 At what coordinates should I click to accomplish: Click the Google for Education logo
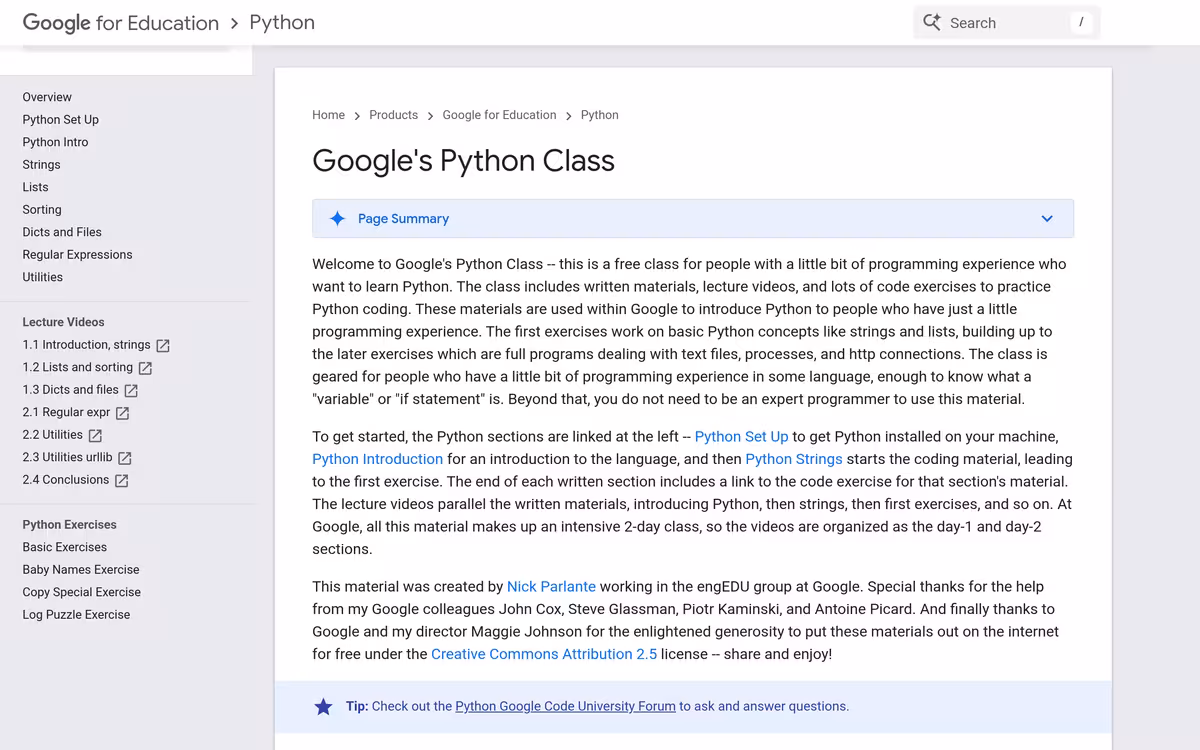point(121,23)
